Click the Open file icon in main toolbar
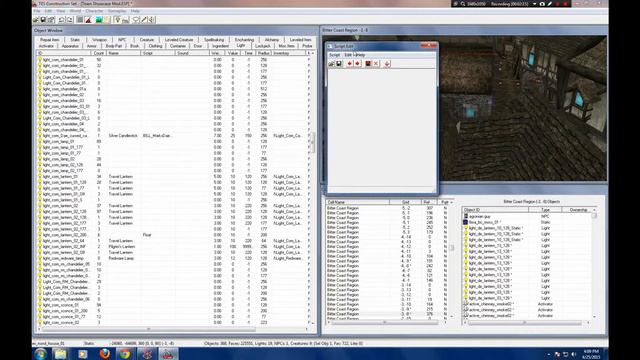This screenshot has height=360, width=640. [x=36, y=20]
